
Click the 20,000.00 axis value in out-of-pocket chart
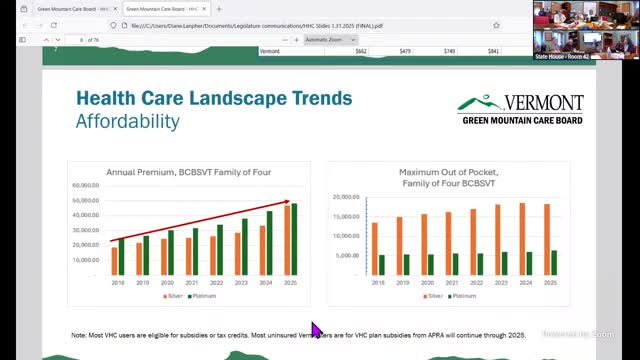coord(346,197)
